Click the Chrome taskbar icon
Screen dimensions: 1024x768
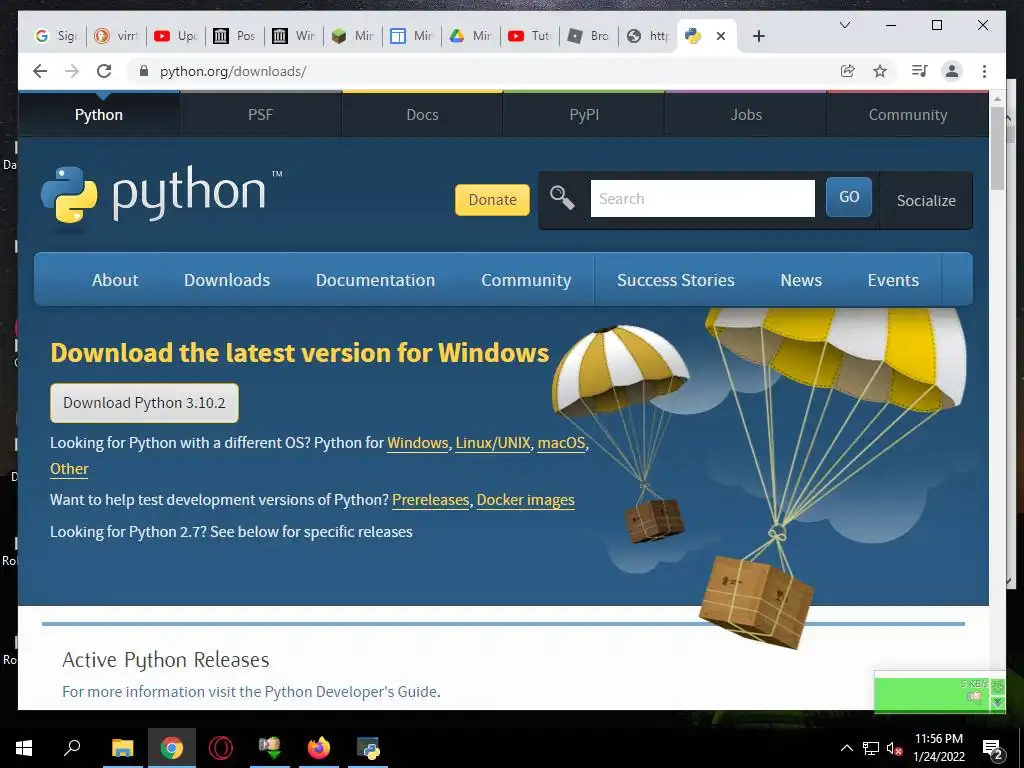(x=172, y=748)
